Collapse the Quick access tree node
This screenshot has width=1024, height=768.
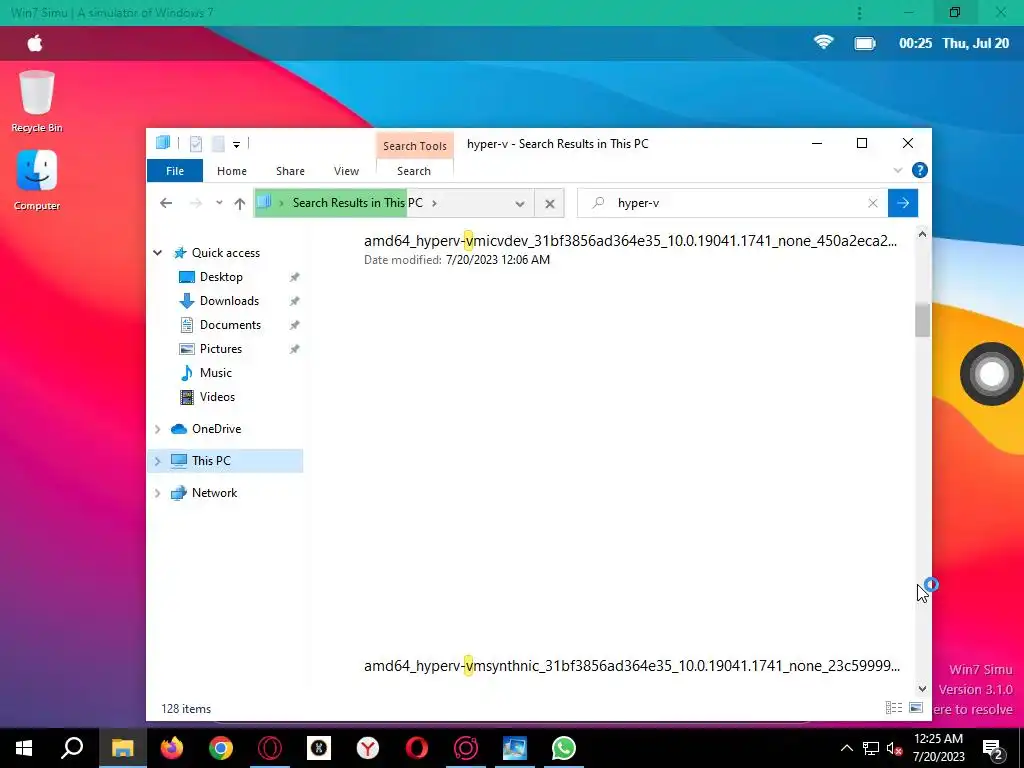(157, 253)
